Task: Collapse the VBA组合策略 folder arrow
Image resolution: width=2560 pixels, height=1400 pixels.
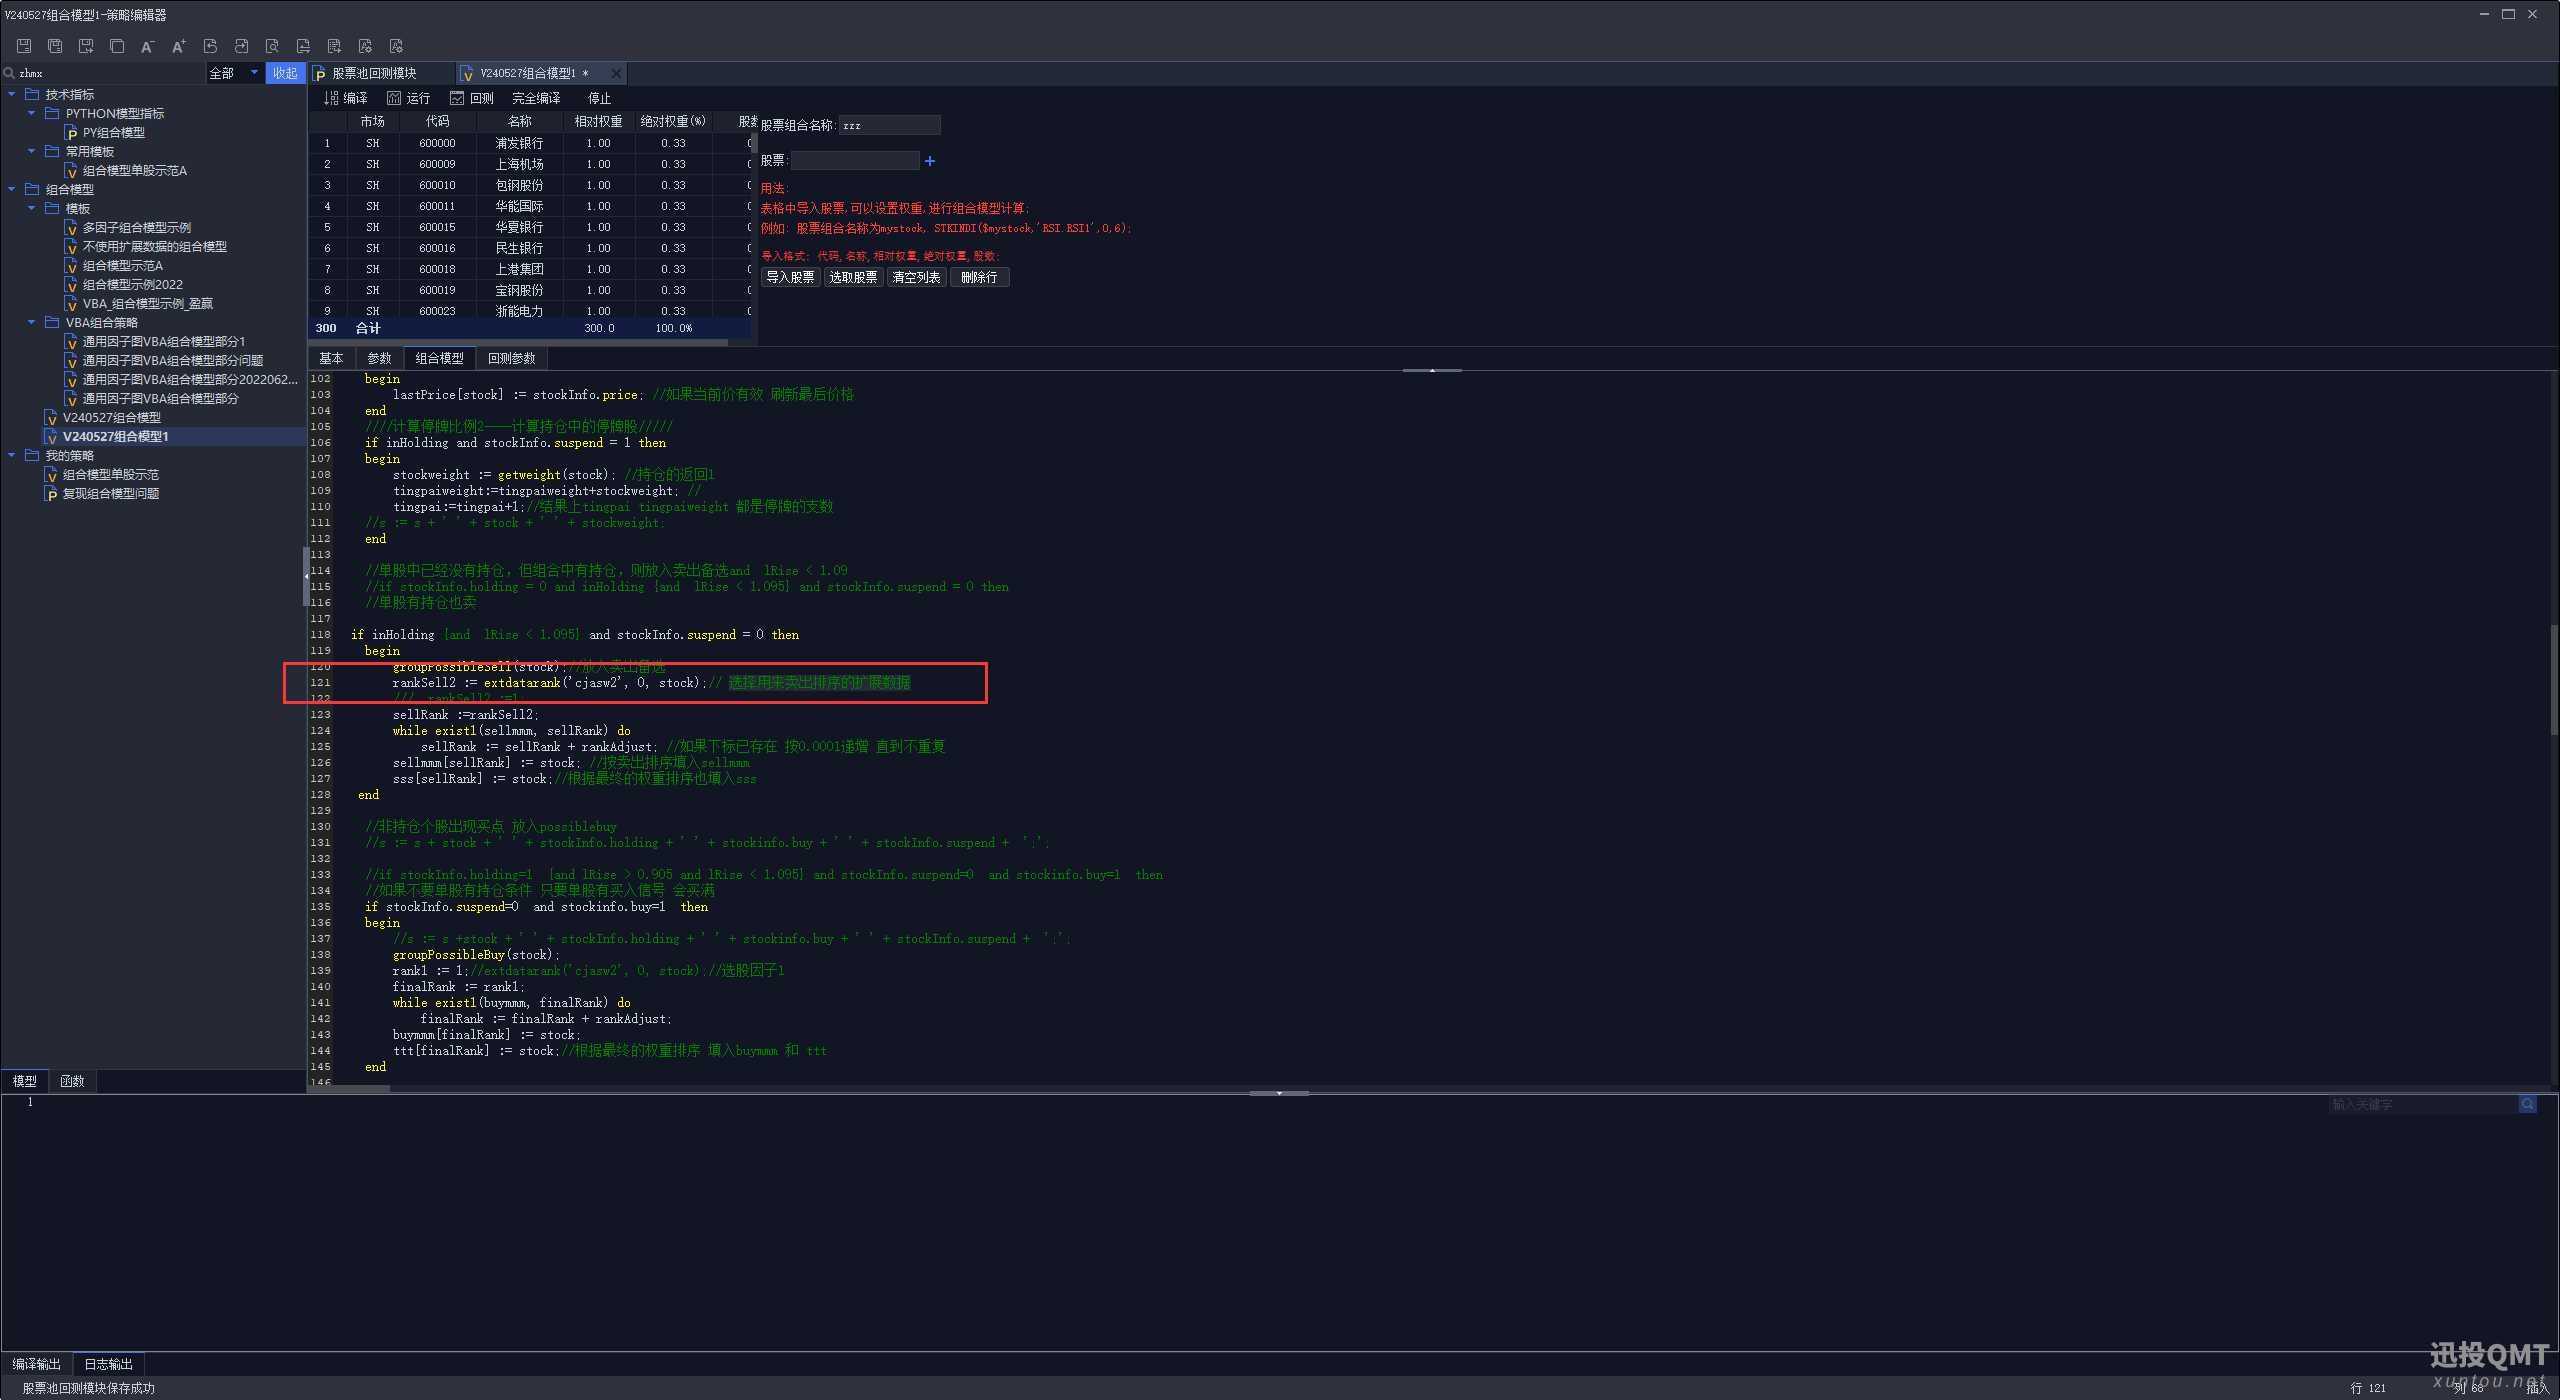Action: pos(31,322)
